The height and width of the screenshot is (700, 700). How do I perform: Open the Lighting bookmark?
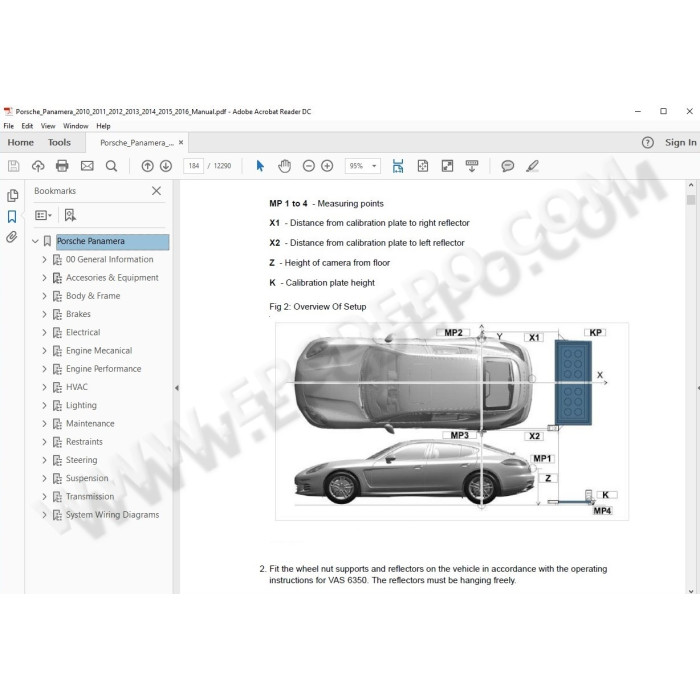pos(81,405)
